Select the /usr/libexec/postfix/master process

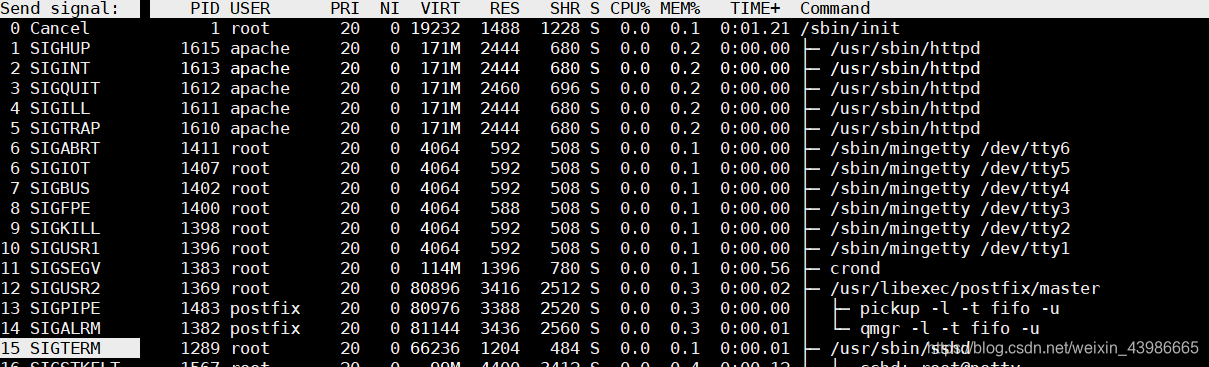[x=679, y=288]
